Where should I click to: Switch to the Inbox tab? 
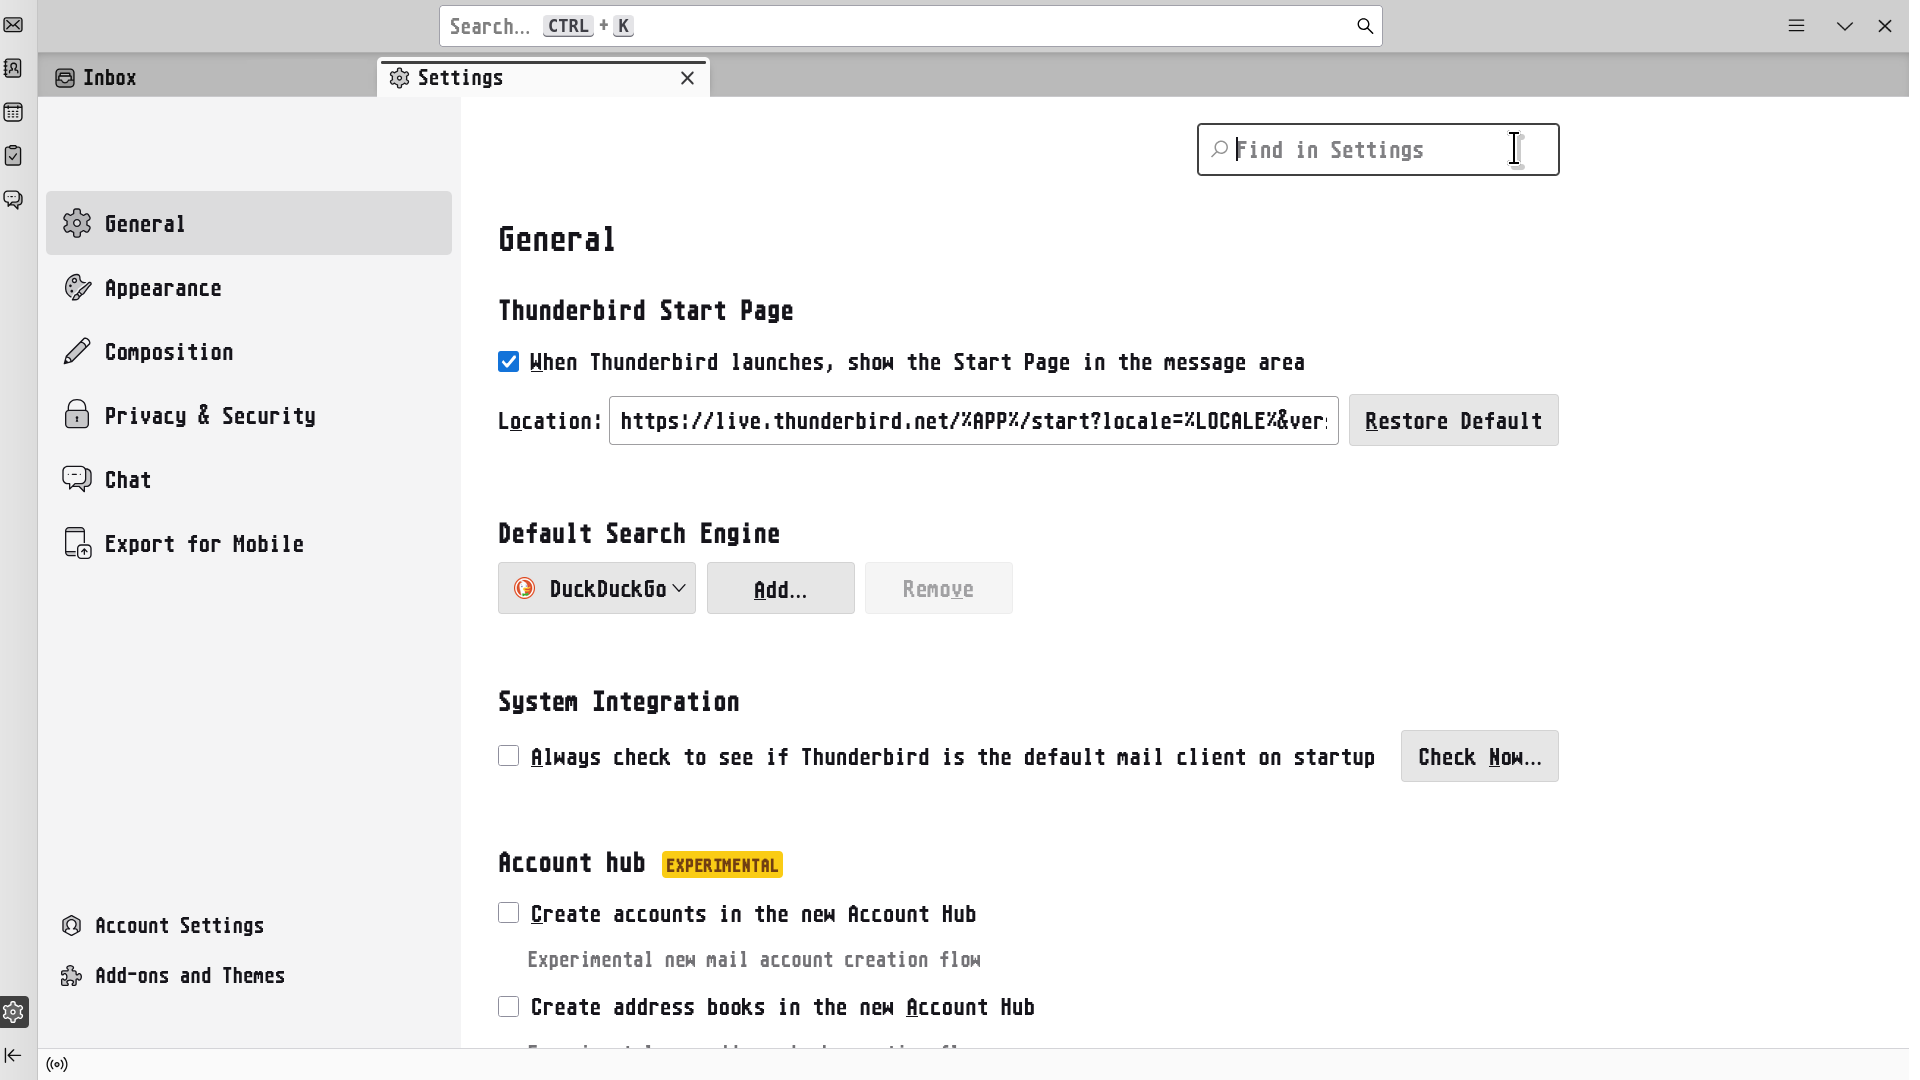[108, 77]
